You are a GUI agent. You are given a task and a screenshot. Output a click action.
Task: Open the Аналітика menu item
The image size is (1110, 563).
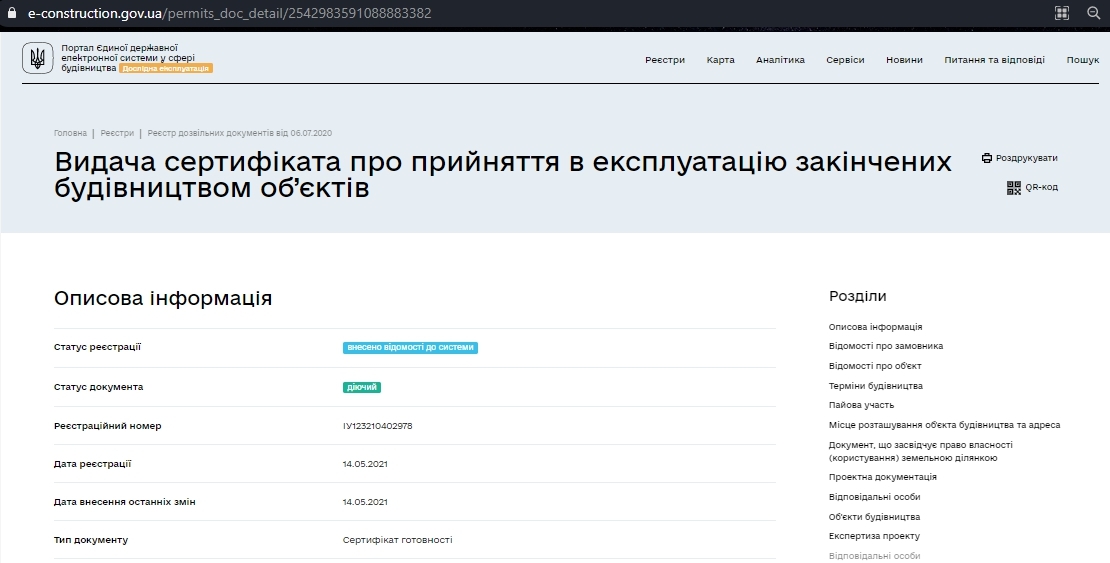(780, 60)
